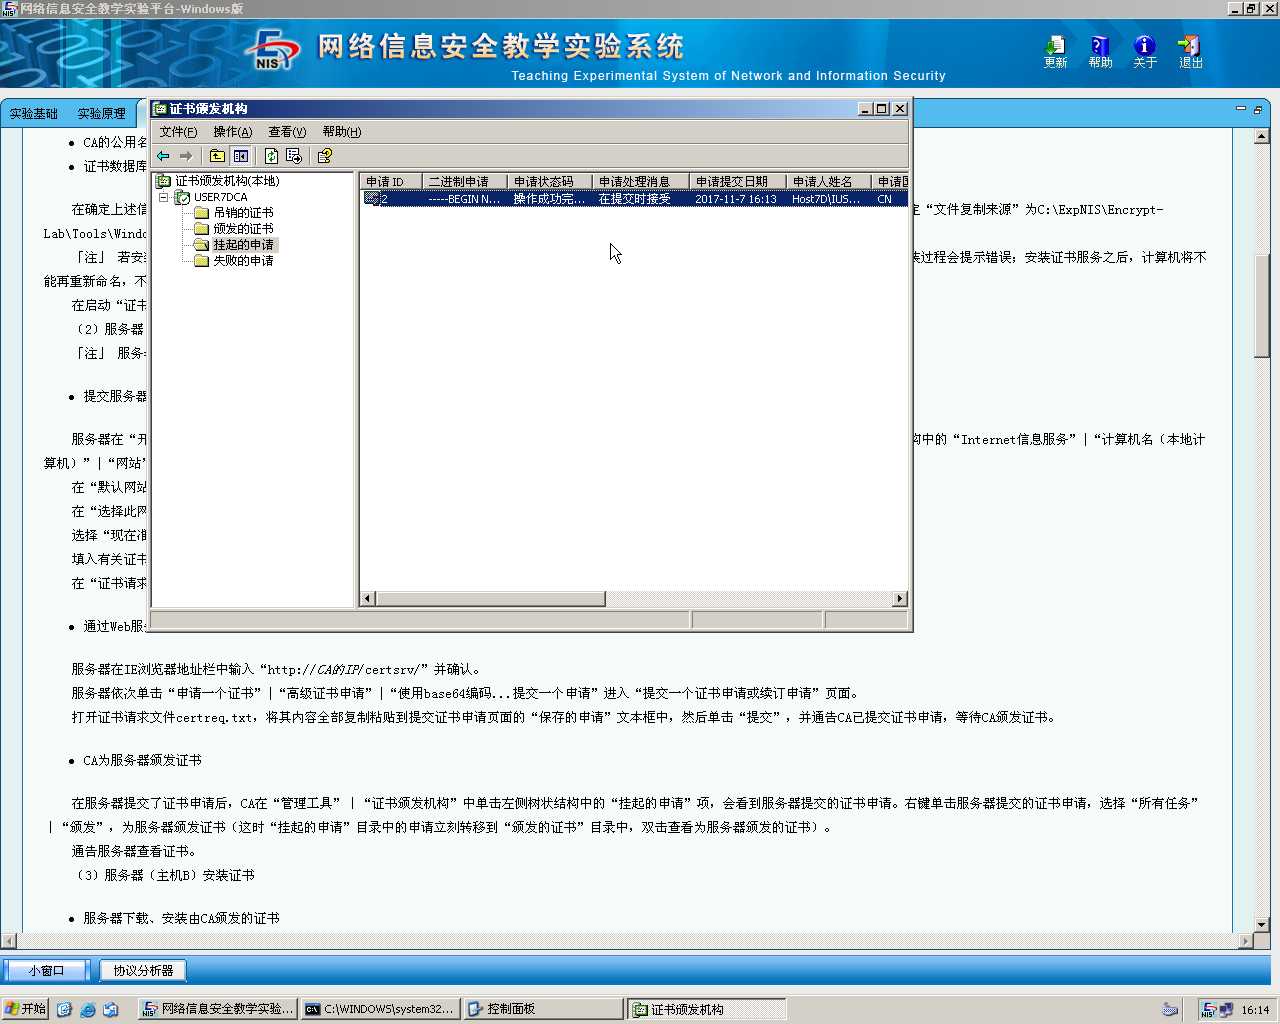Viewport: 1280px width, 1024px height.
Task: Collapse the USER7DCA tree node
Action: pos(164,197)
